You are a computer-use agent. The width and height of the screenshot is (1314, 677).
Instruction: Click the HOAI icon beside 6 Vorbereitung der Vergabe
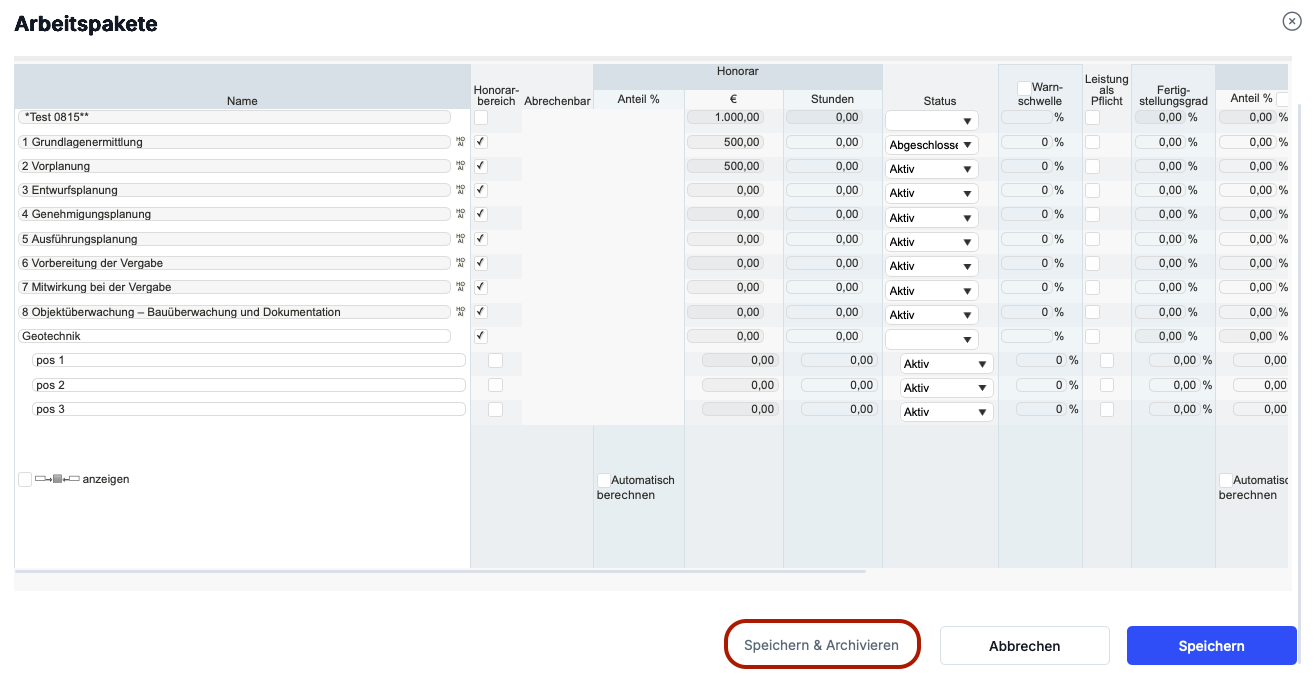(461, 263)
